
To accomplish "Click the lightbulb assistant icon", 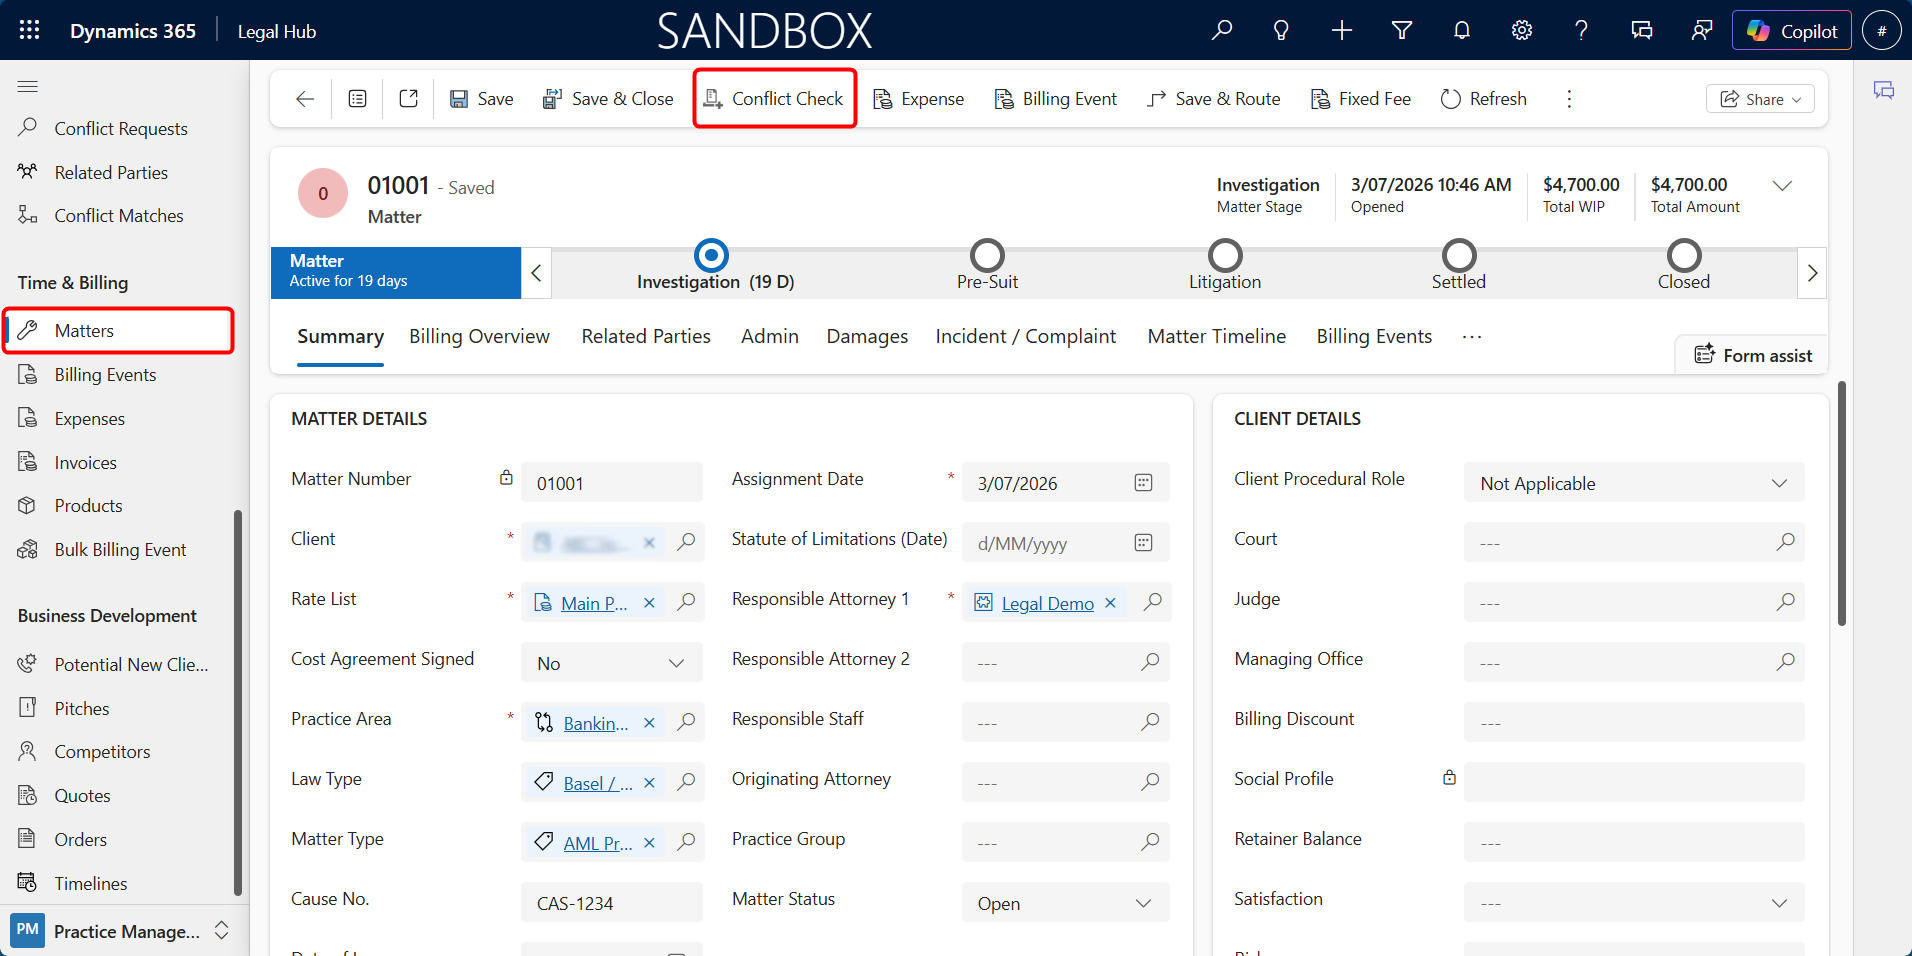I will pyautogui.click(x=1281, y=30).
